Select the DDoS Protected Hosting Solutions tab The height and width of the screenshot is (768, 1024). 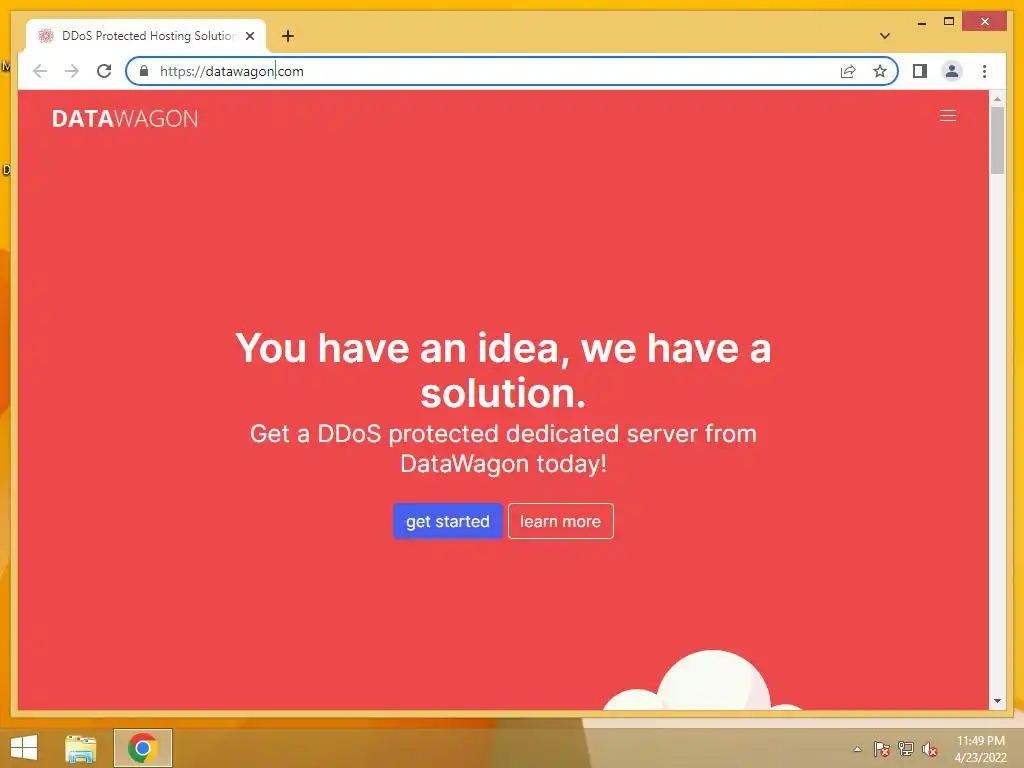[146, 36]
